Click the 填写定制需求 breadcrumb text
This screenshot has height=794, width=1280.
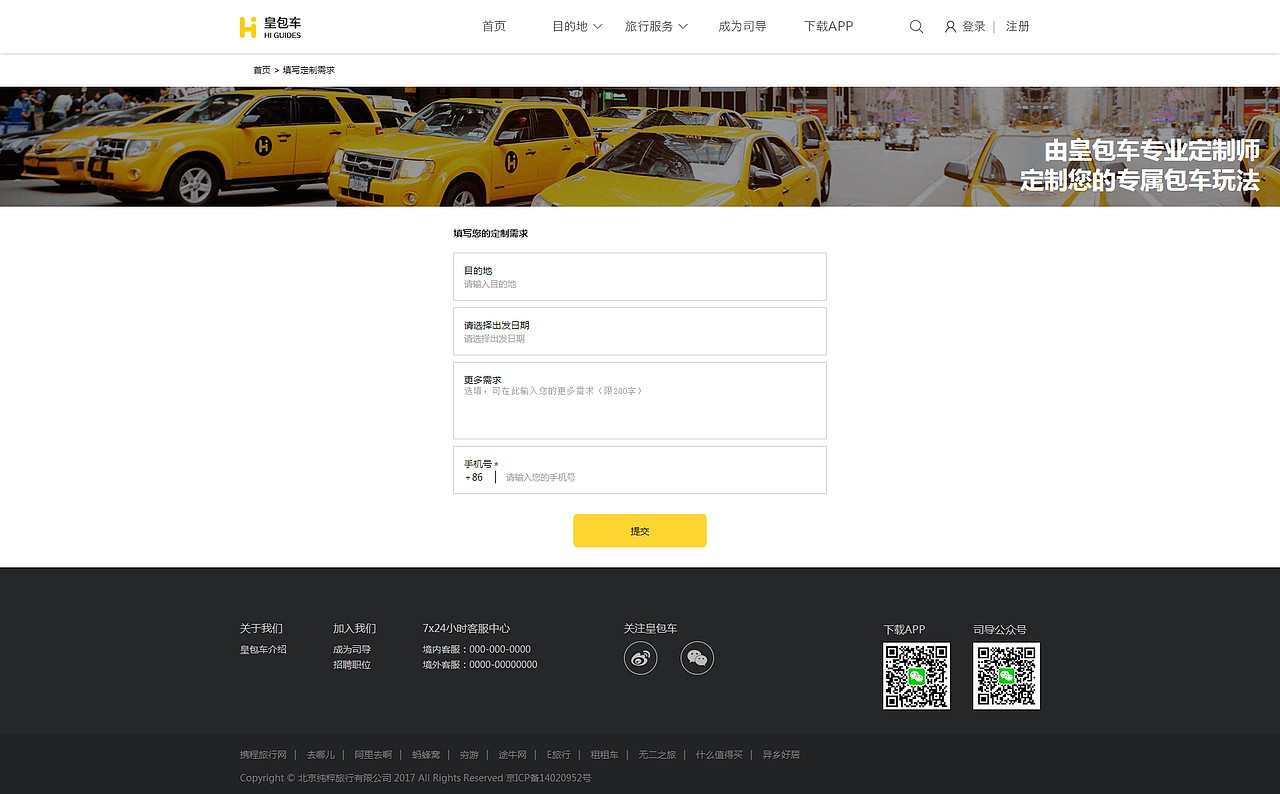tap(309, 70)
